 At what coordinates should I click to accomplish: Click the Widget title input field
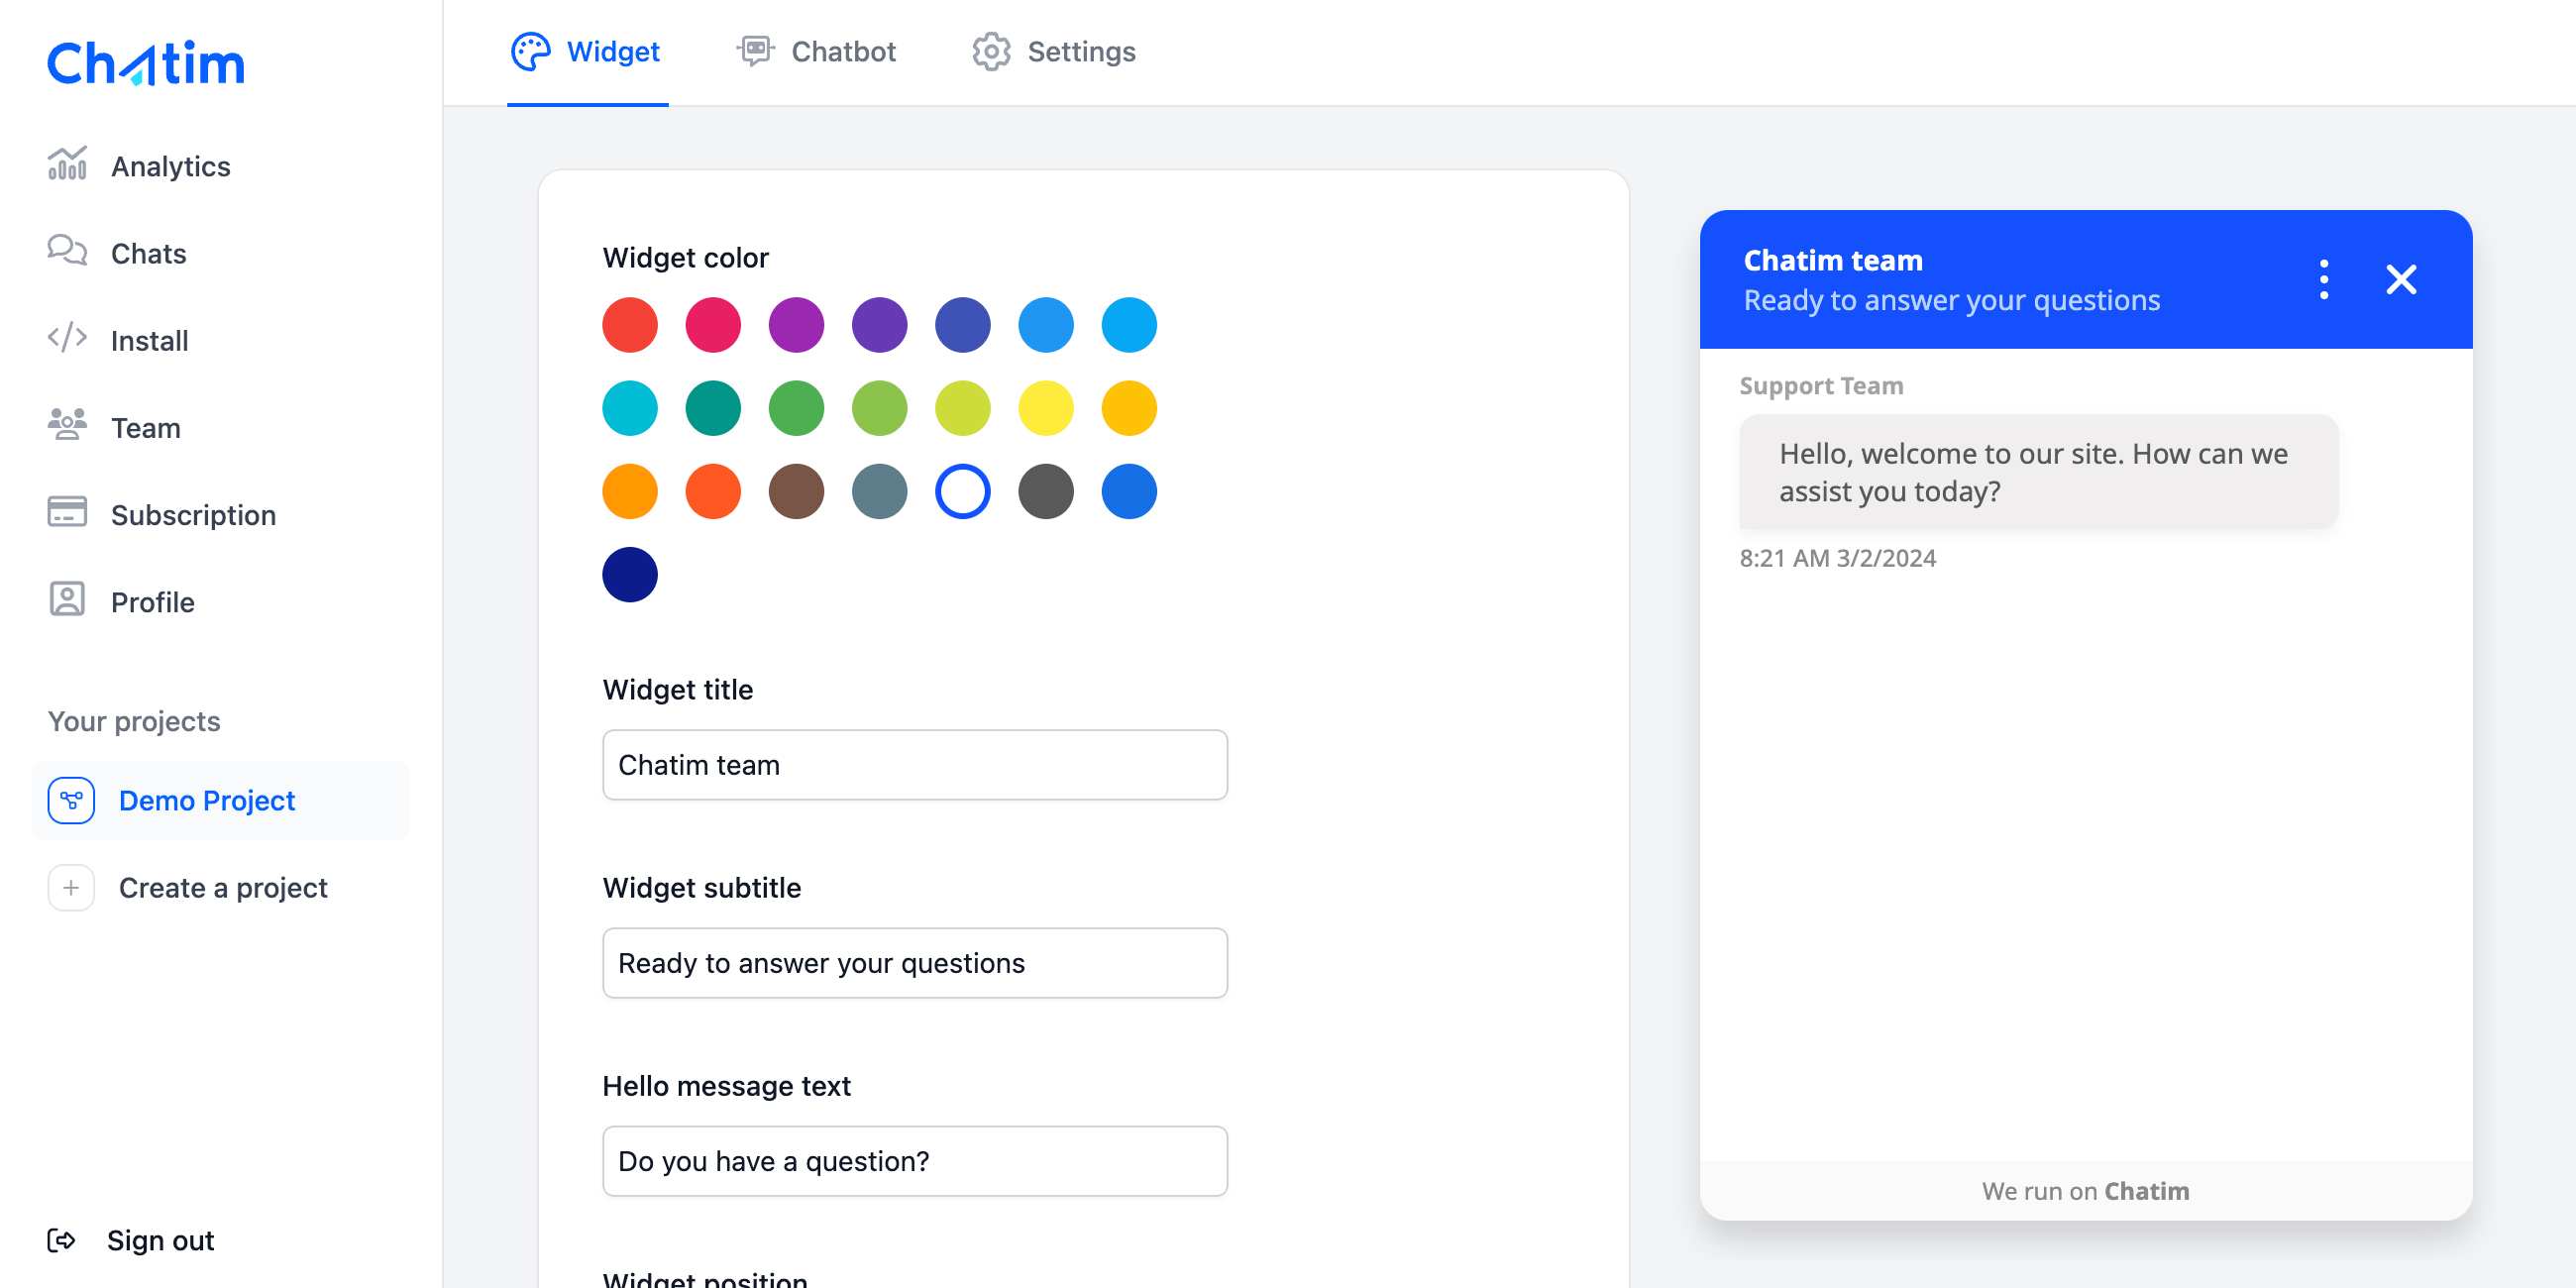pos(915,765)
